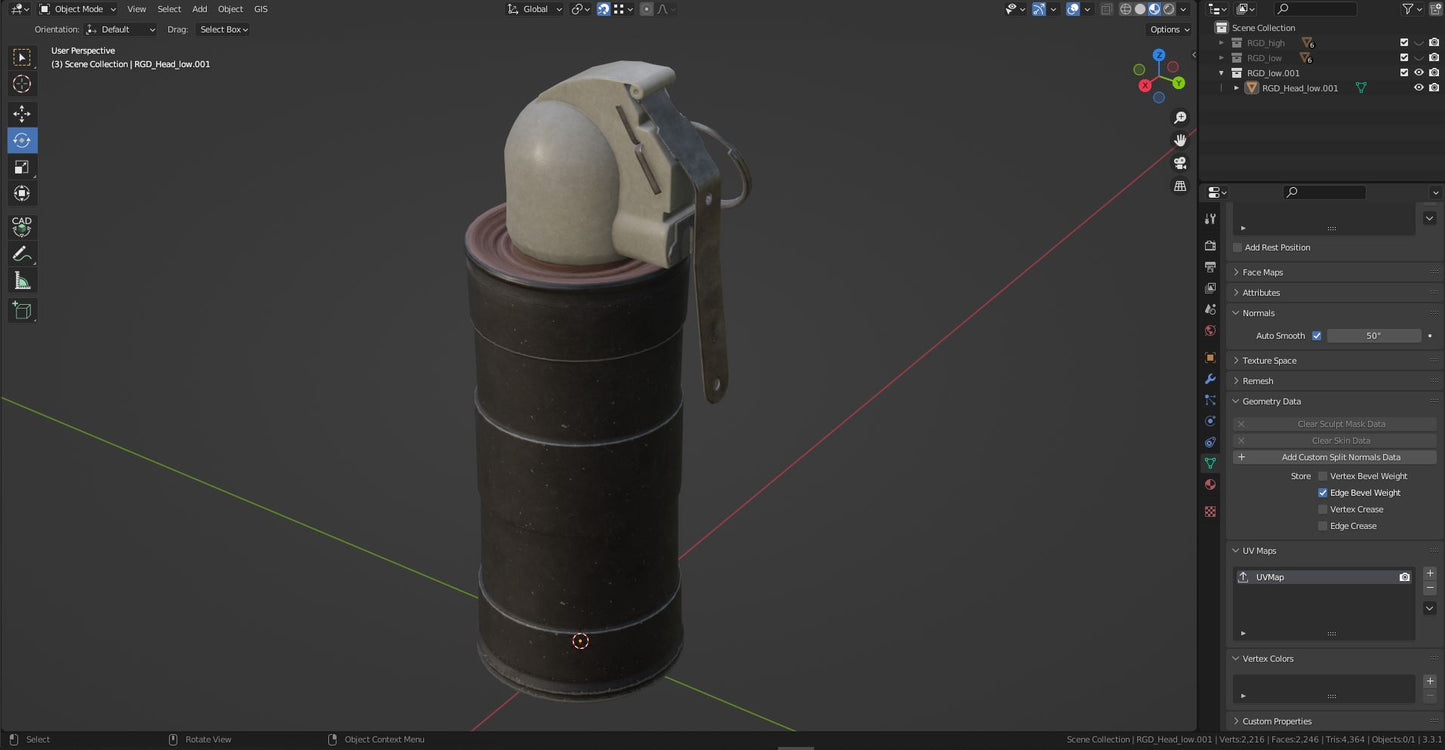Open the Modifier properties wrench tab

[x=1210, y=379]
